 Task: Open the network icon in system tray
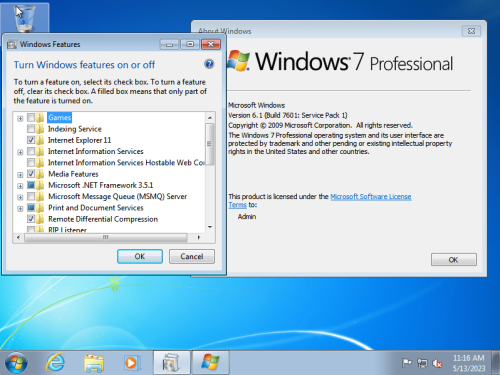click(422, 363)
